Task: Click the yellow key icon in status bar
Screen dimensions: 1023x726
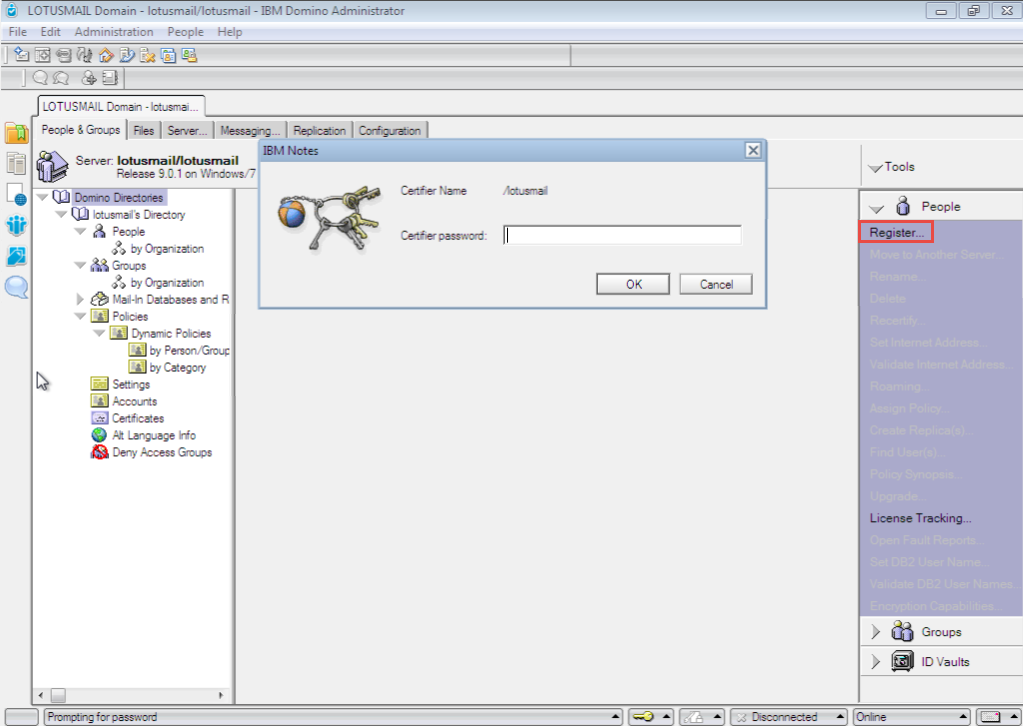Action: click(x=643, y=717)
